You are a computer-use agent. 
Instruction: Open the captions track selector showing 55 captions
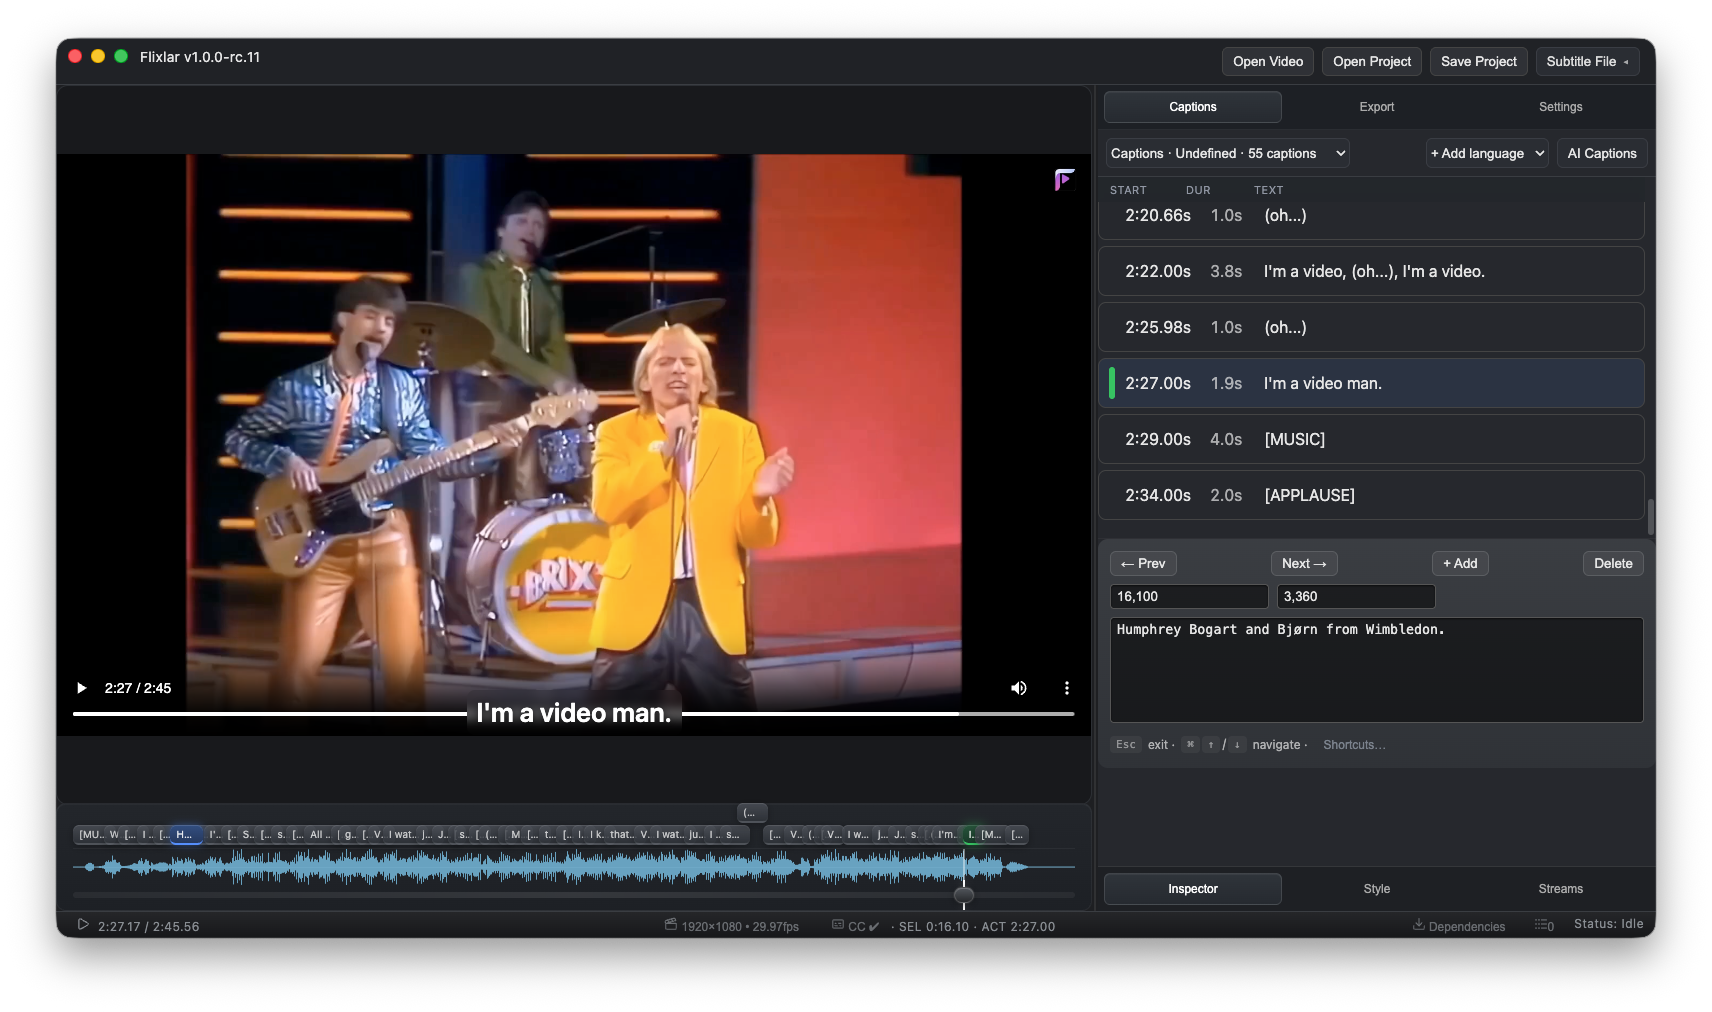1227,153
